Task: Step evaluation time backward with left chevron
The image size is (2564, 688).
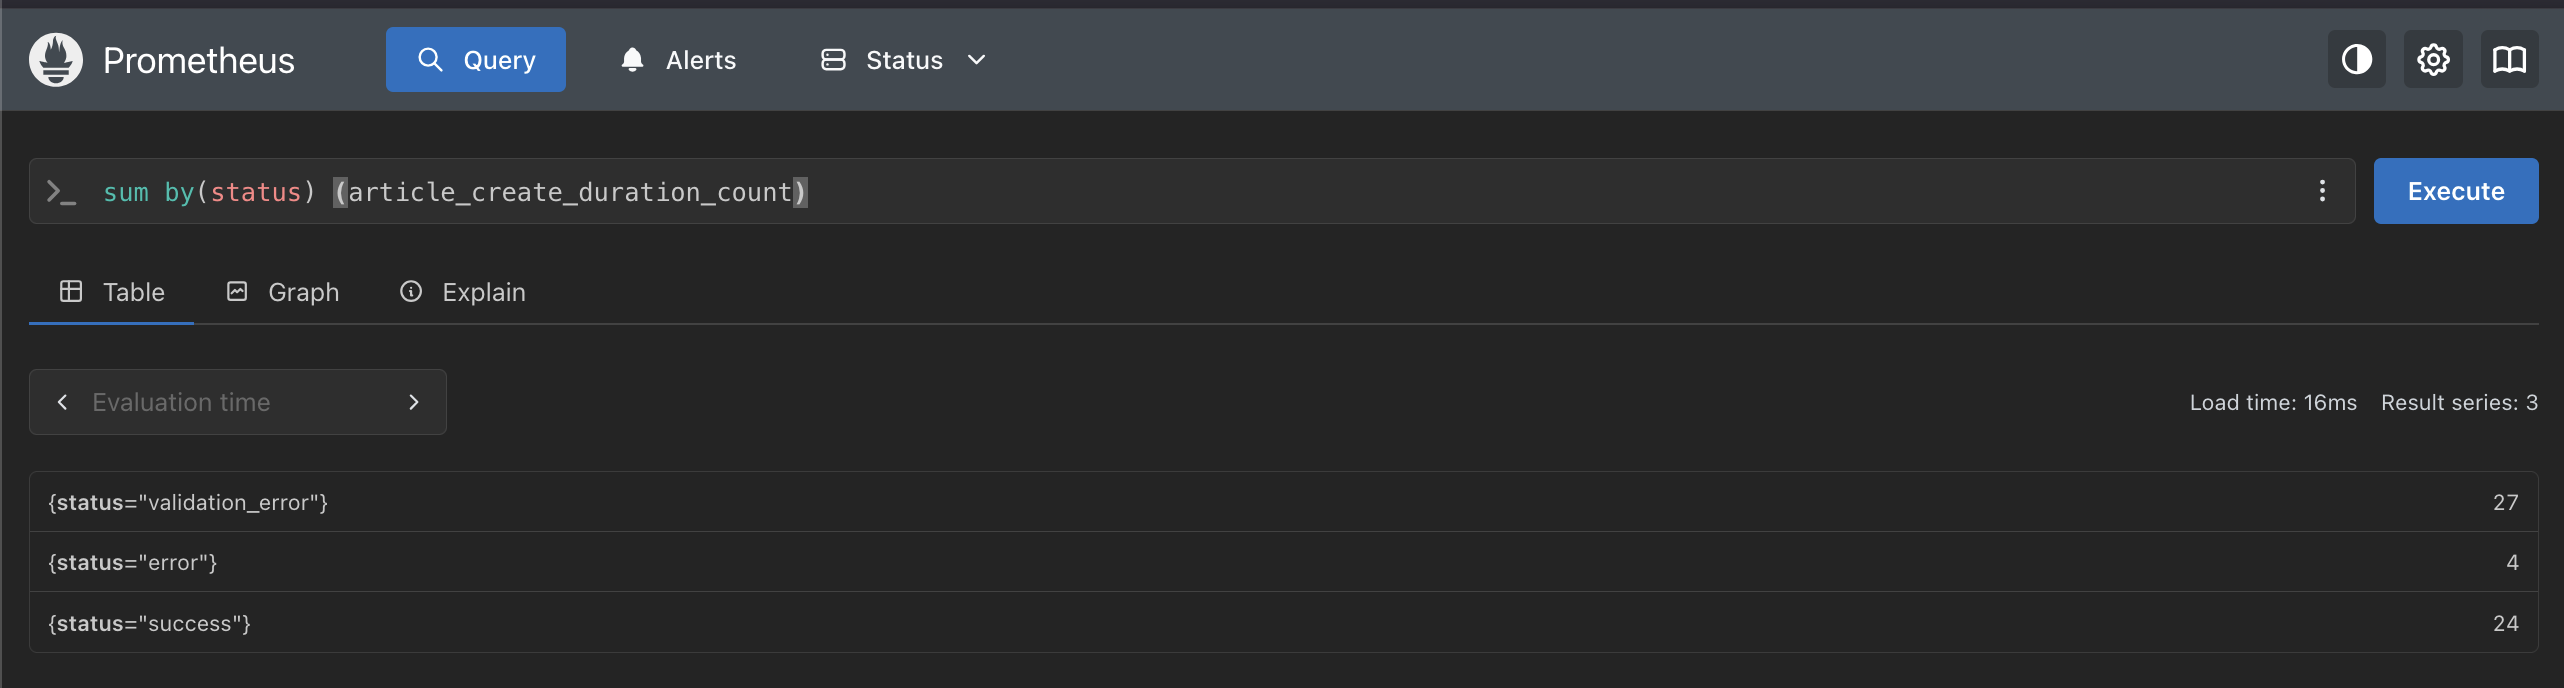Action: 63,402
